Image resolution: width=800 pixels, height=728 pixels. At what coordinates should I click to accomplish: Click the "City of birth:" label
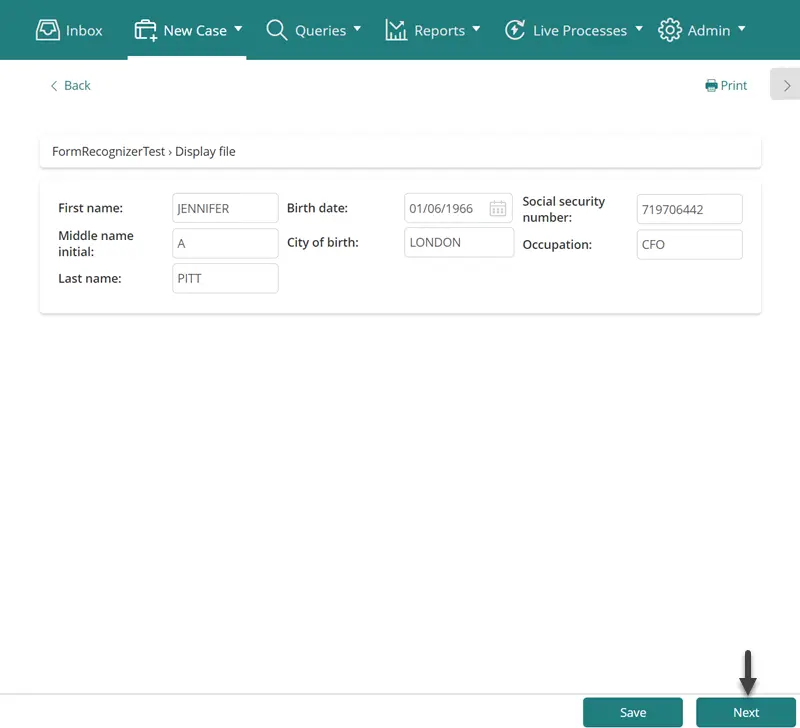click(323, 242)
